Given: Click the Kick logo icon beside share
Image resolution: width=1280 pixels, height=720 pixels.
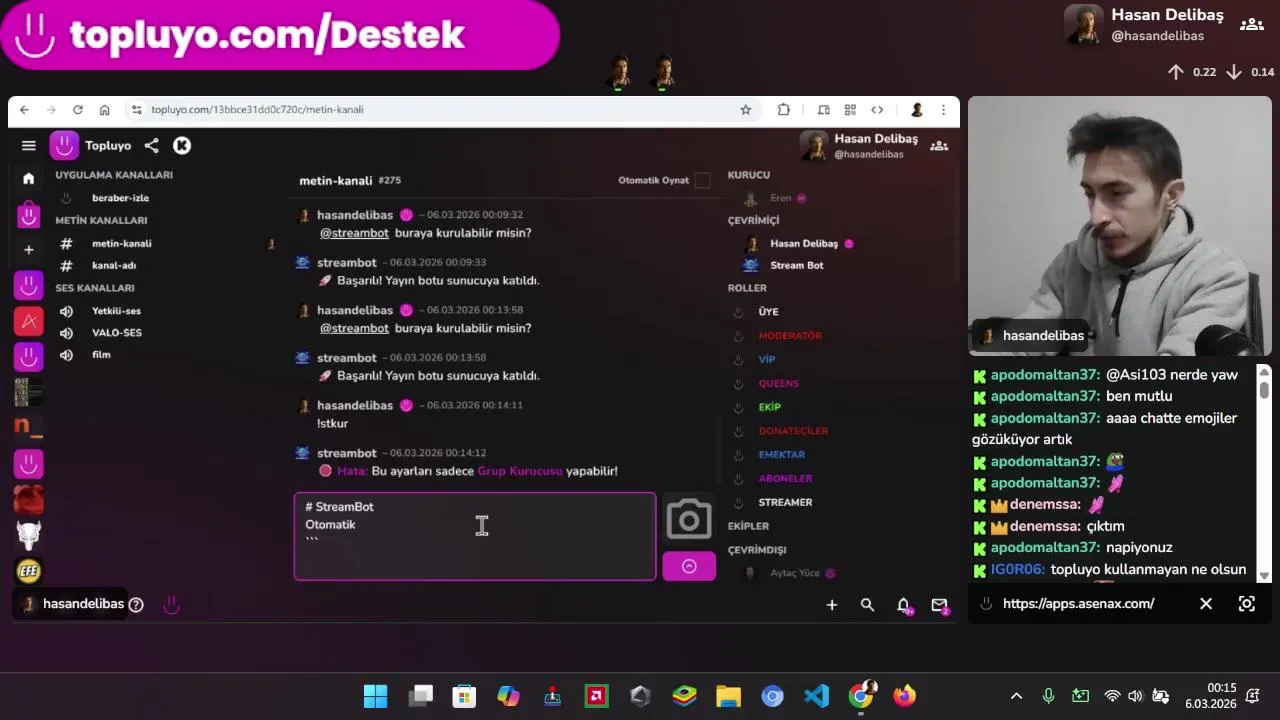Looking at the screenshot, I should coord(182,146).
